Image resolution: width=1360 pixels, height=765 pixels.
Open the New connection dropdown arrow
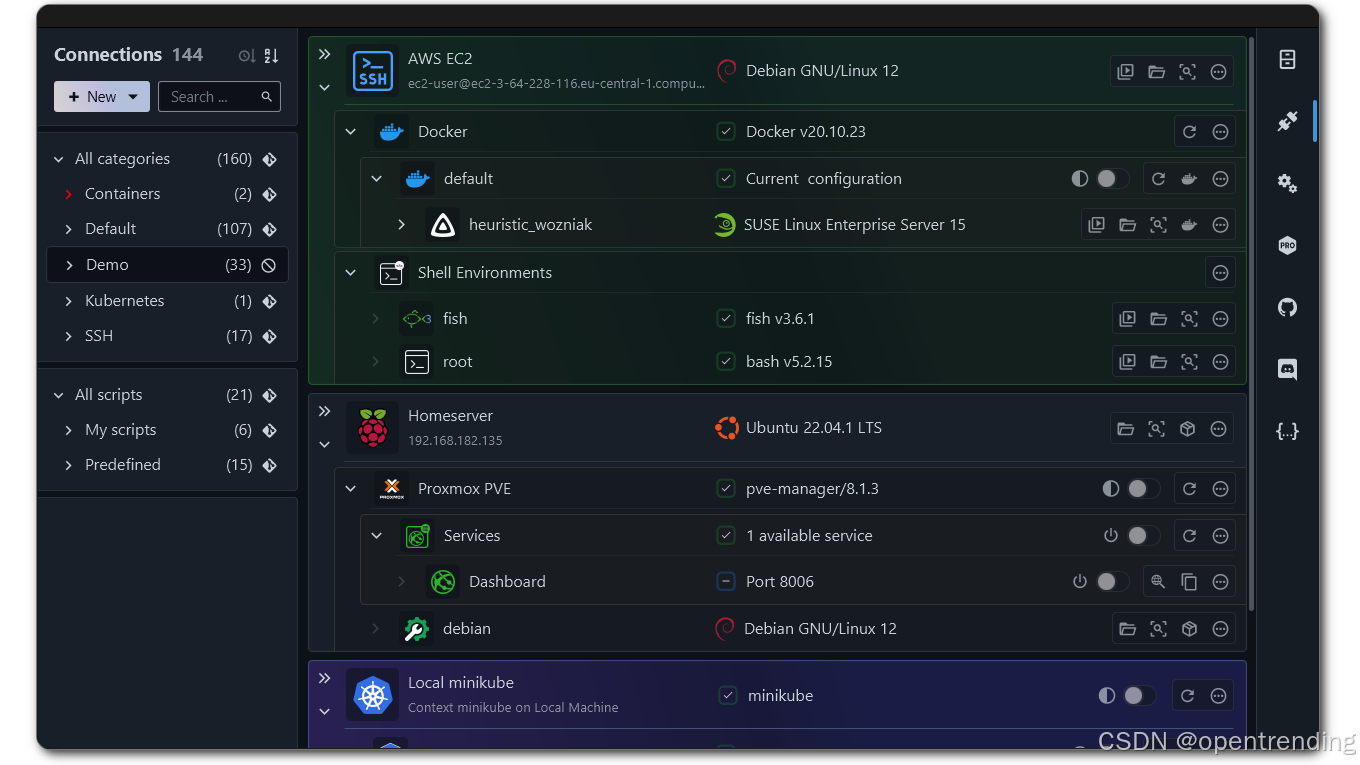(133, 97)
